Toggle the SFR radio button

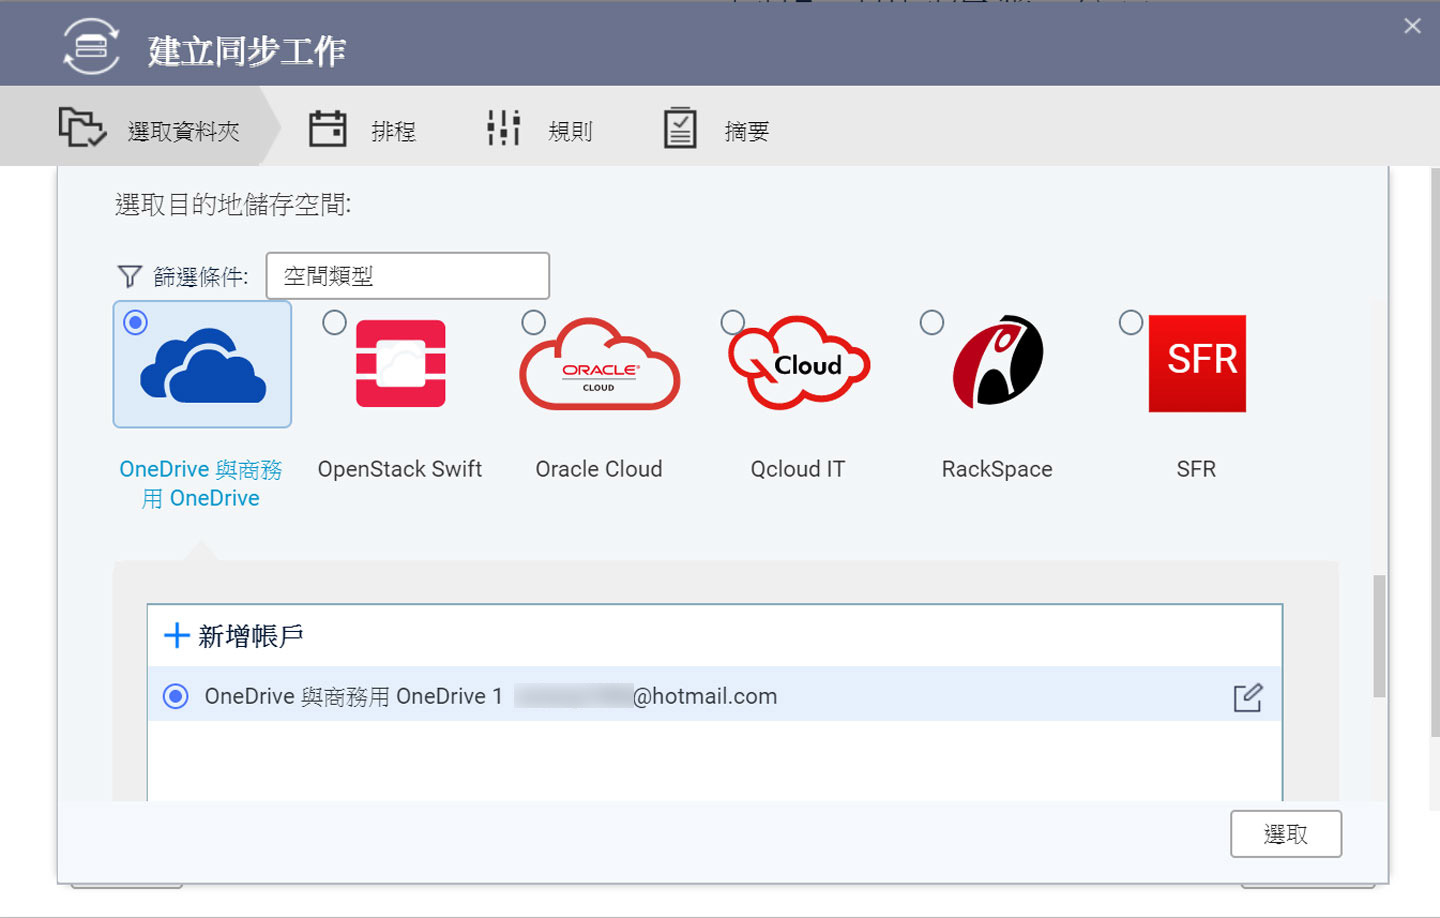tap(1131, 323)
